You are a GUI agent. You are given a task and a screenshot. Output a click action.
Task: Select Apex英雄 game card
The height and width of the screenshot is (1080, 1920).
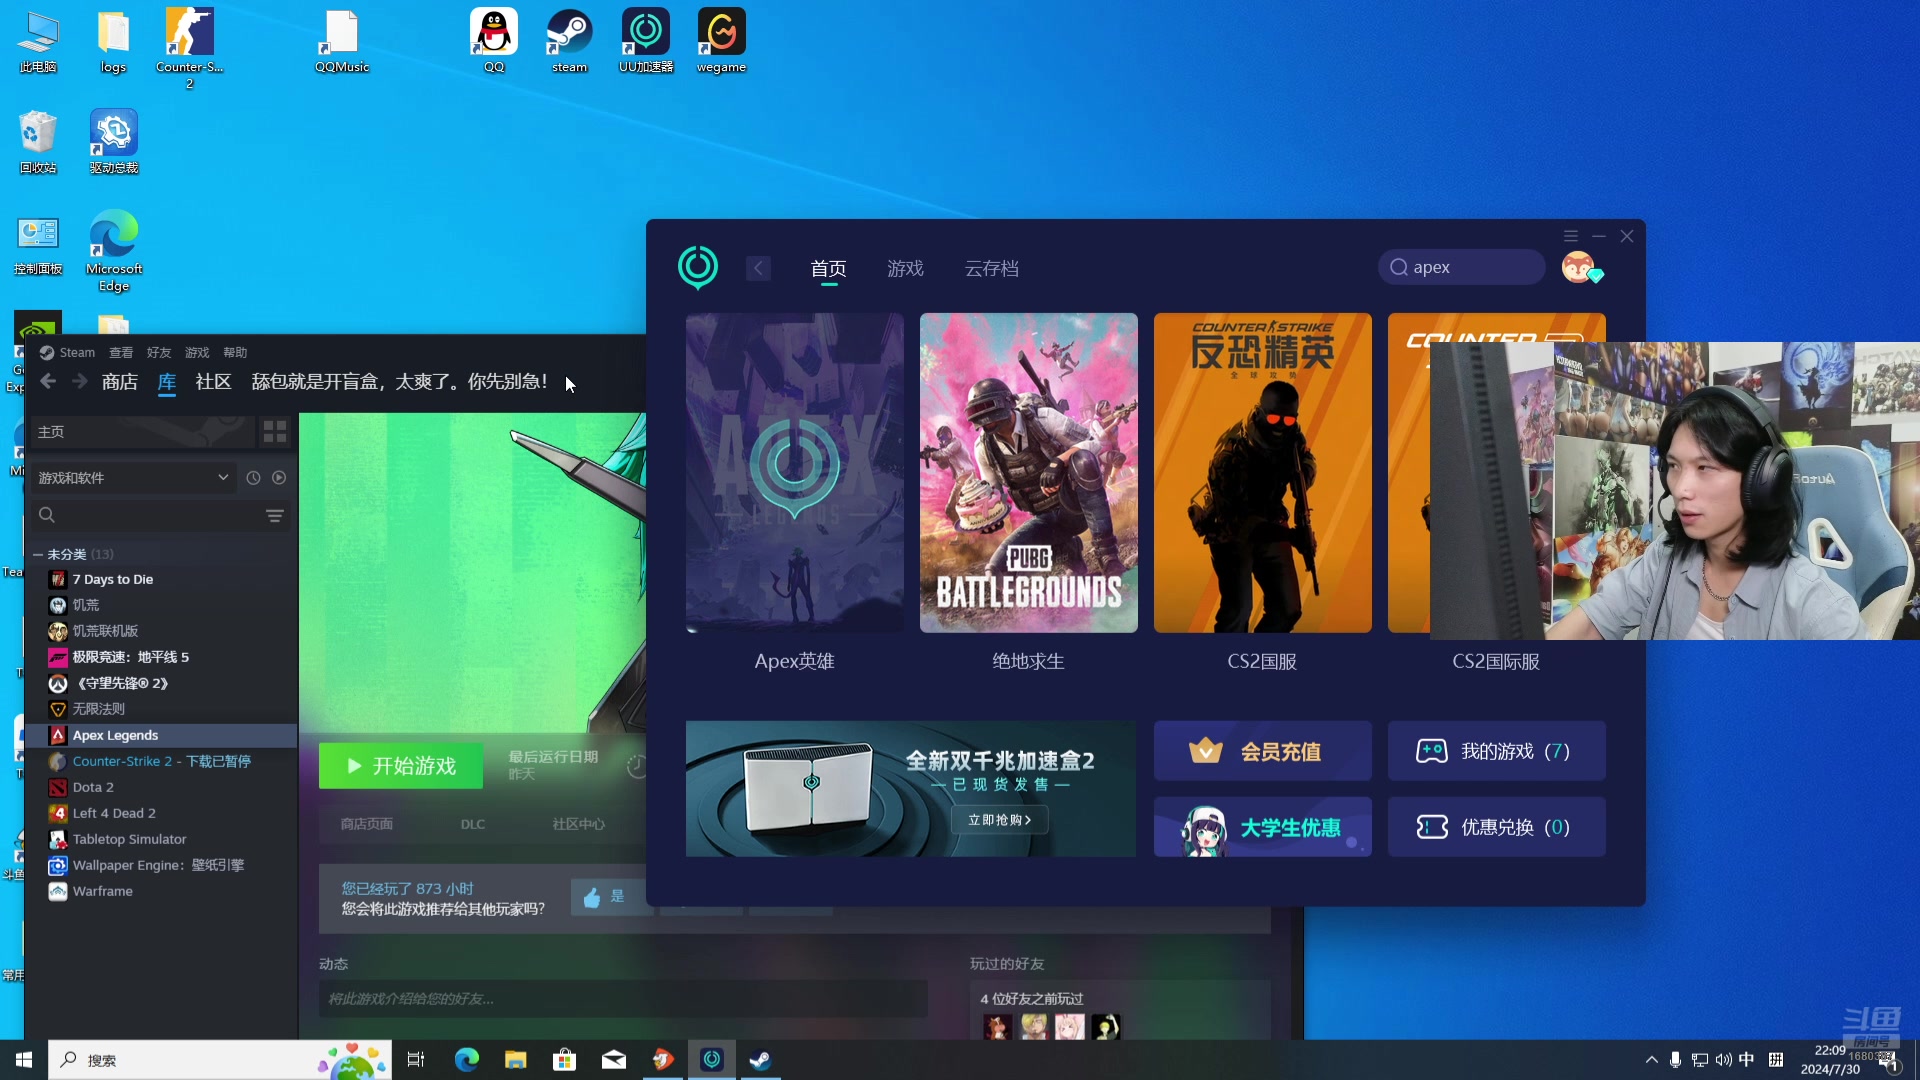coord(794,473)
